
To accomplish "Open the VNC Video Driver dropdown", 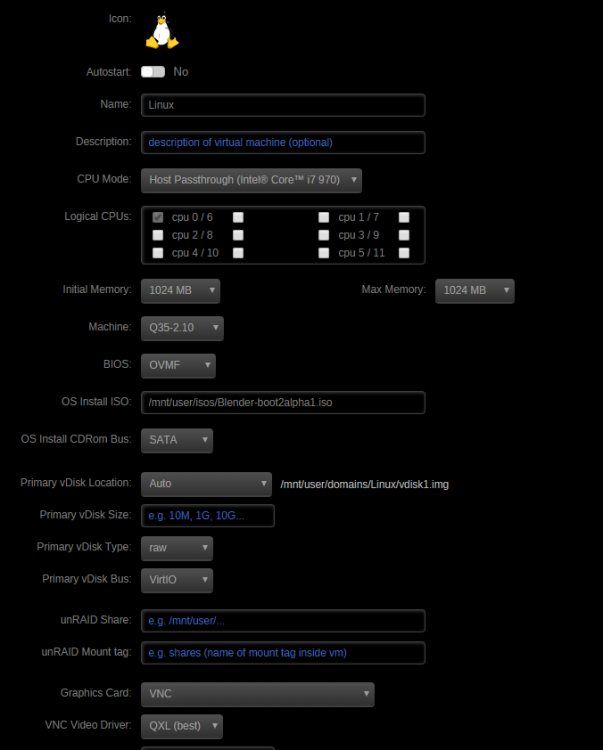I will 182,726.
